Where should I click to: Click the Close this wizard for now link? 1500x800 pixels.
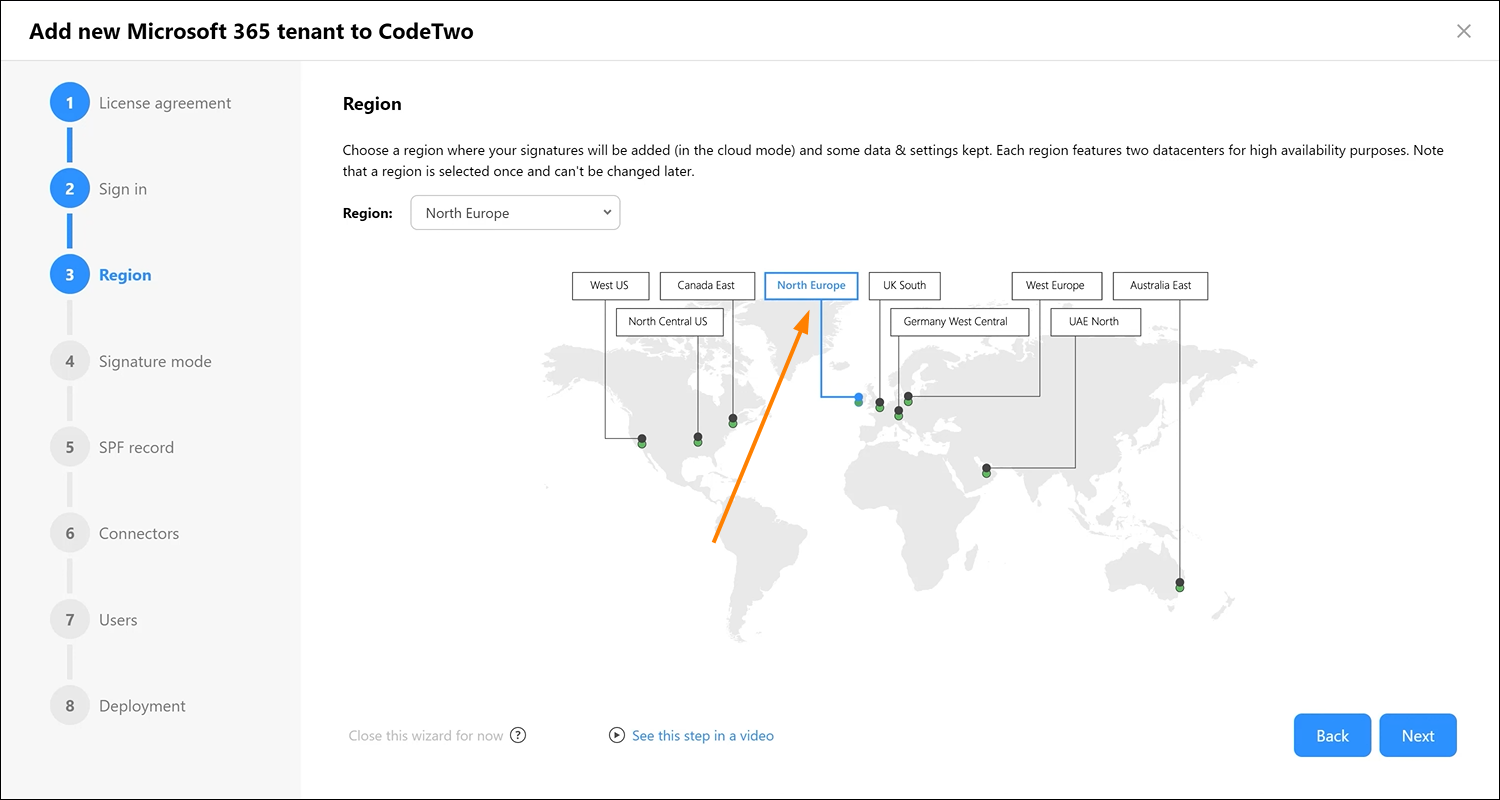tap(426, 735)
